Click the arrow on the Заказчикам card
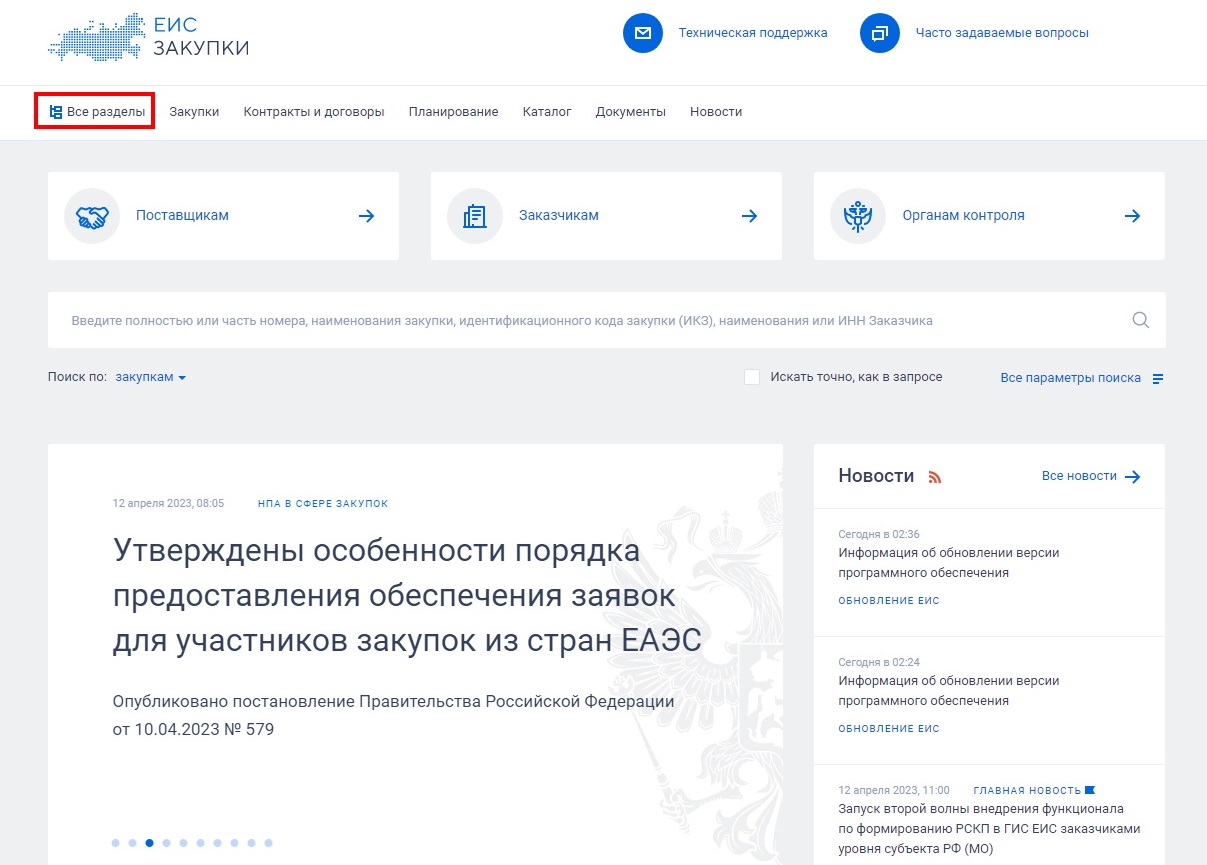 tap(749, 216)
